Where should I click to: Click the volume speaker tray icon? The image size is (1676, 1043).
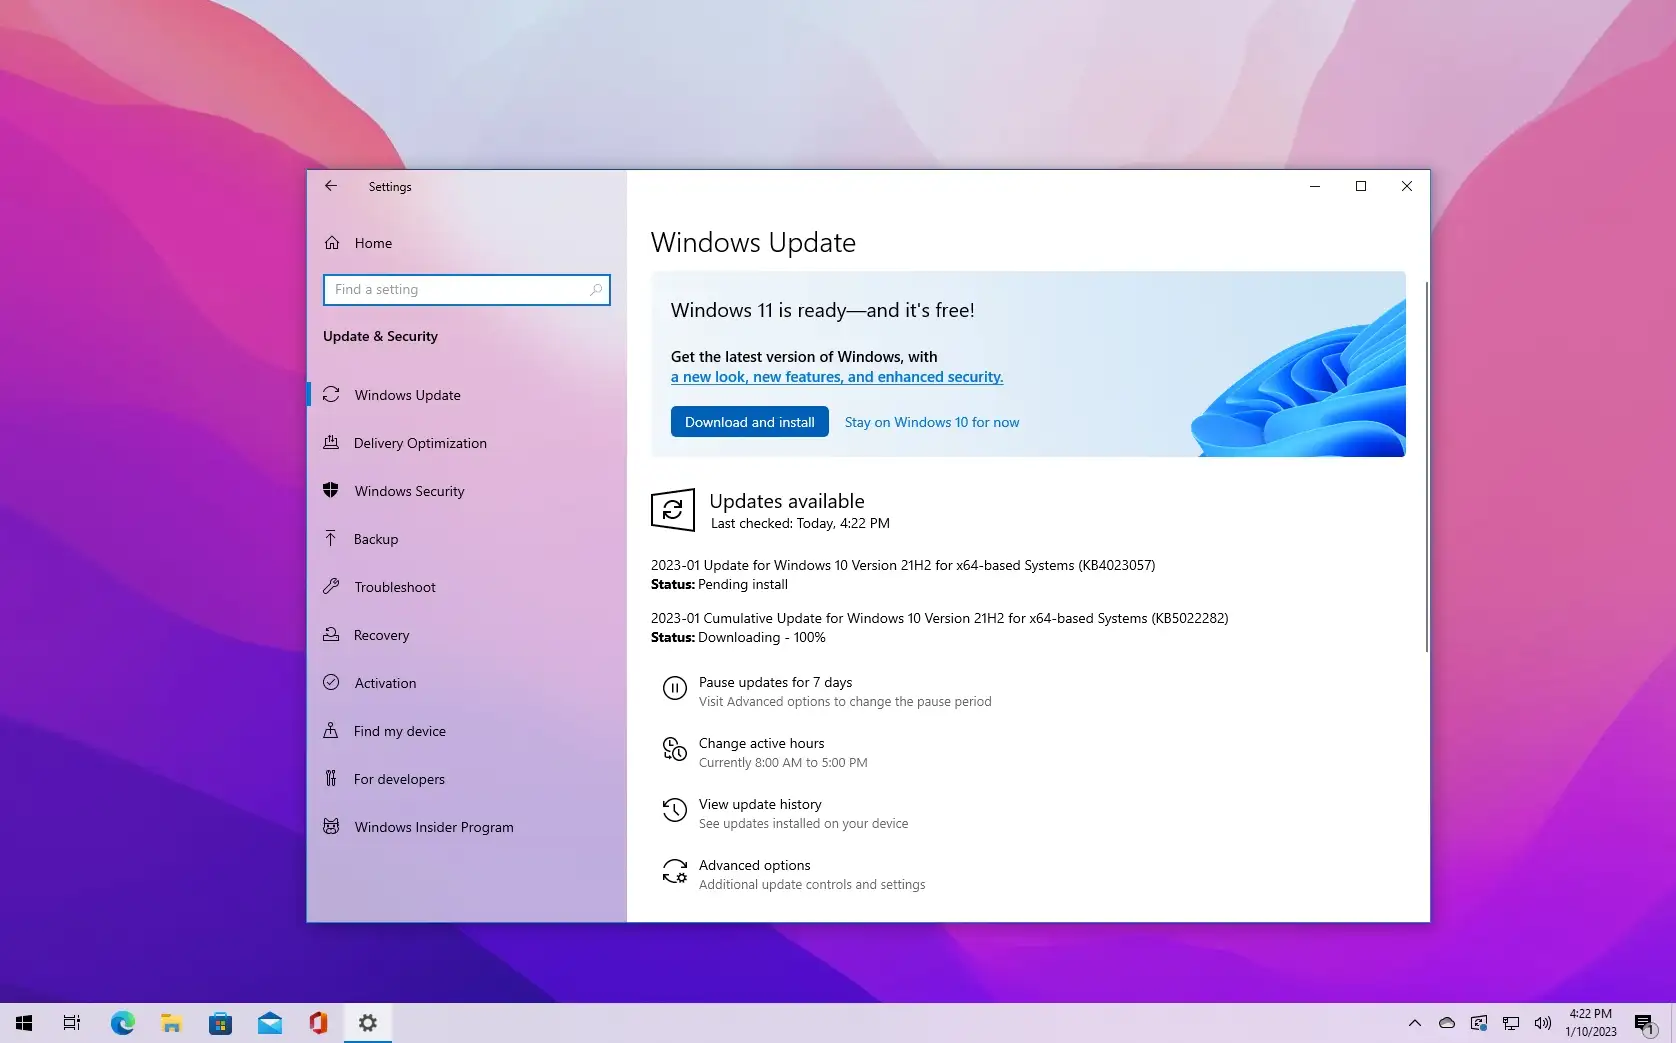click(x=1543, y=1023)
